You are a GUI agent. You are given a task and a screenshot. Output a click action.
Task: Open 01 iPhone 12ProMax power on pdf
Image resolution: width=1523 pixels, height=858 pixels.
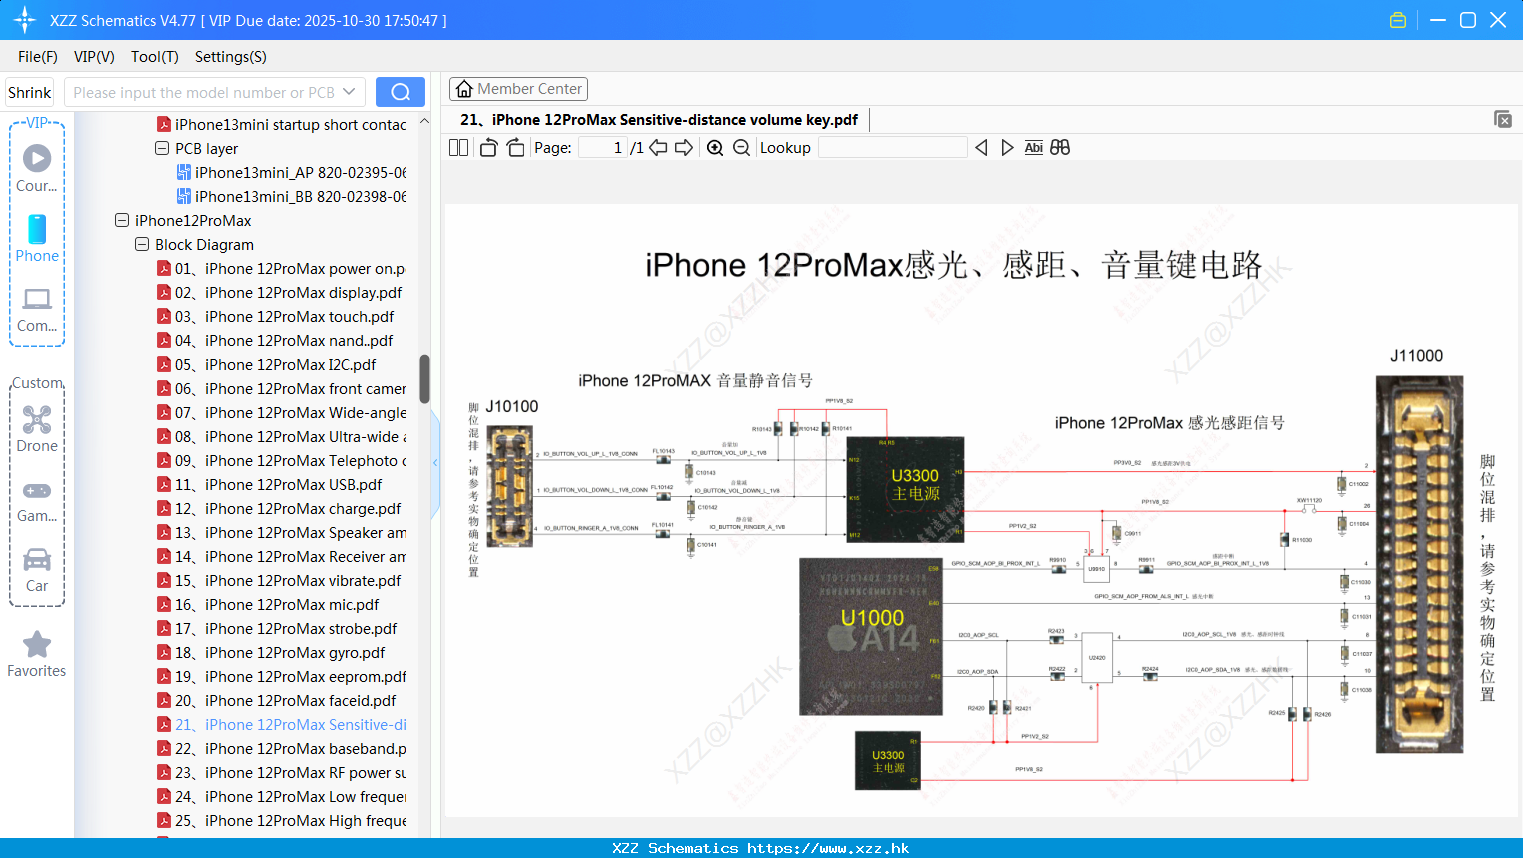[281, 268]
